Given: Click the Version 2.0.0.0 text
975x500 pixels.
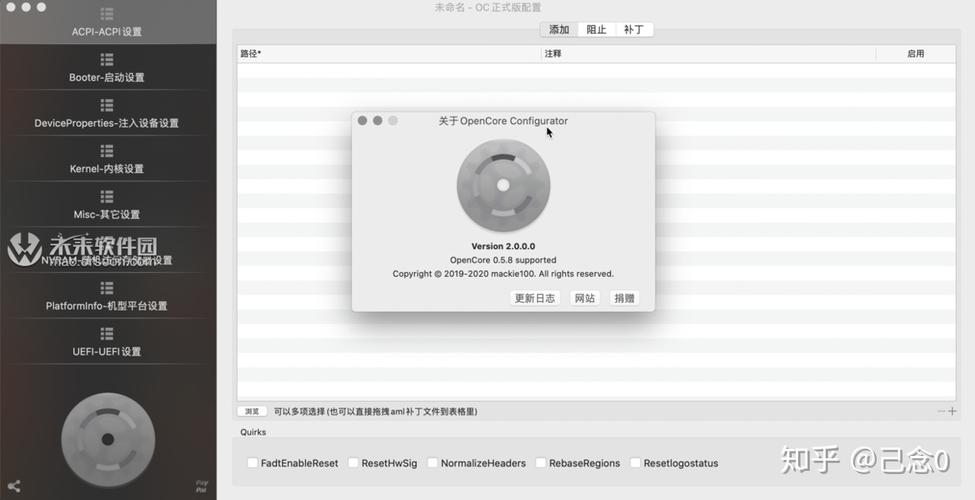Looking at the screenshot, I should 503,246.
